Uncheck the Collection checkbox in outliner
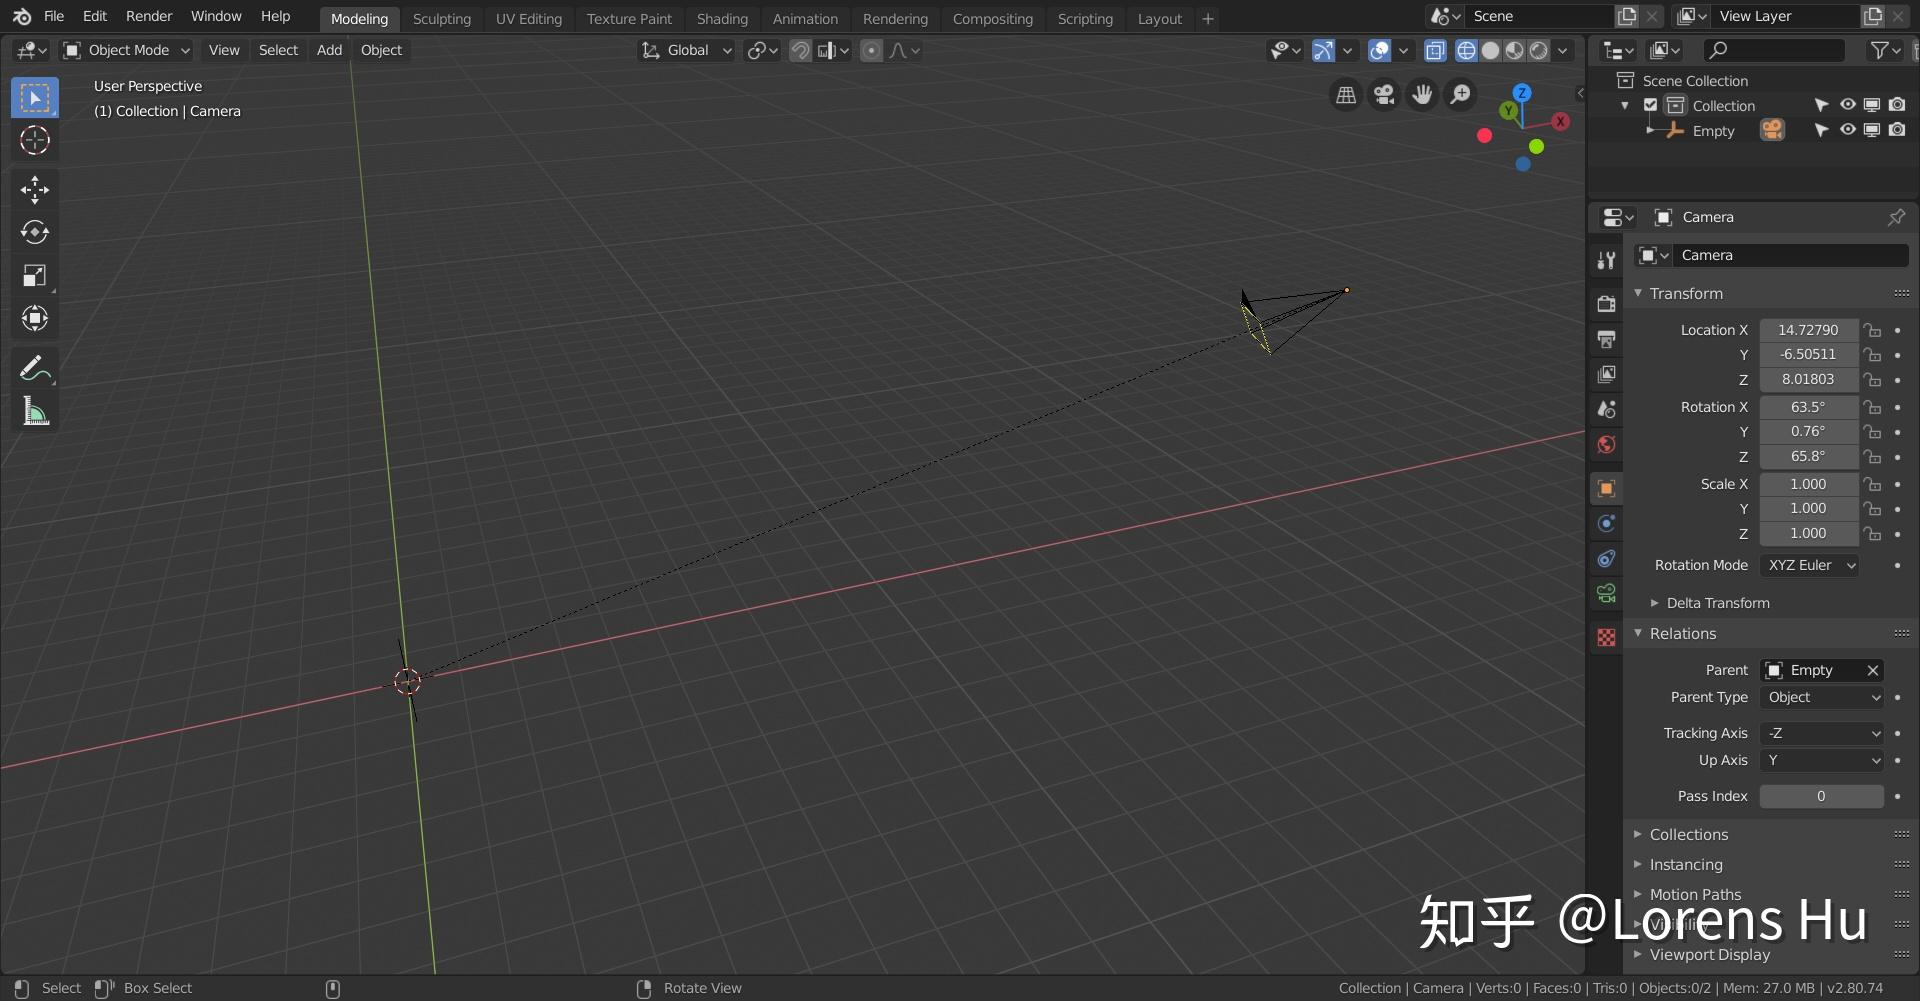The width and height of the screenshot is (1920, 1001). click(1651, 105)
